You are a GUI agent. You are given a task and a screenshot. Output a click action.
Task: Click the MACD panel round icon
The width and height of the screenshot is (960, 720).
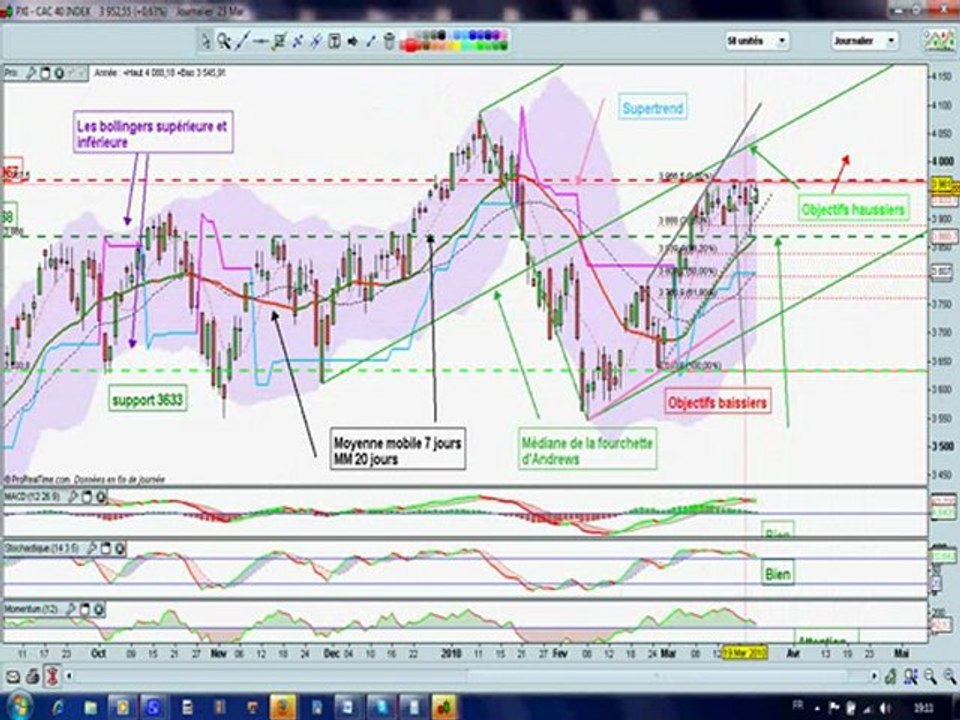click(x=100, y=497)
